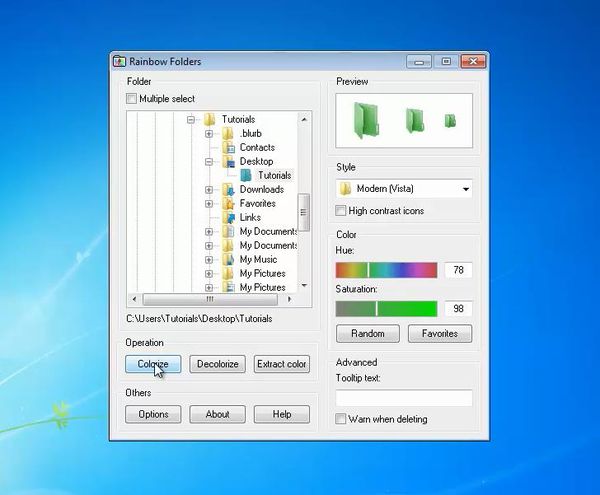Collapse the top Tutorials tree node
Viewport: 600px width, 495px height.
click(x=191, y=120)
